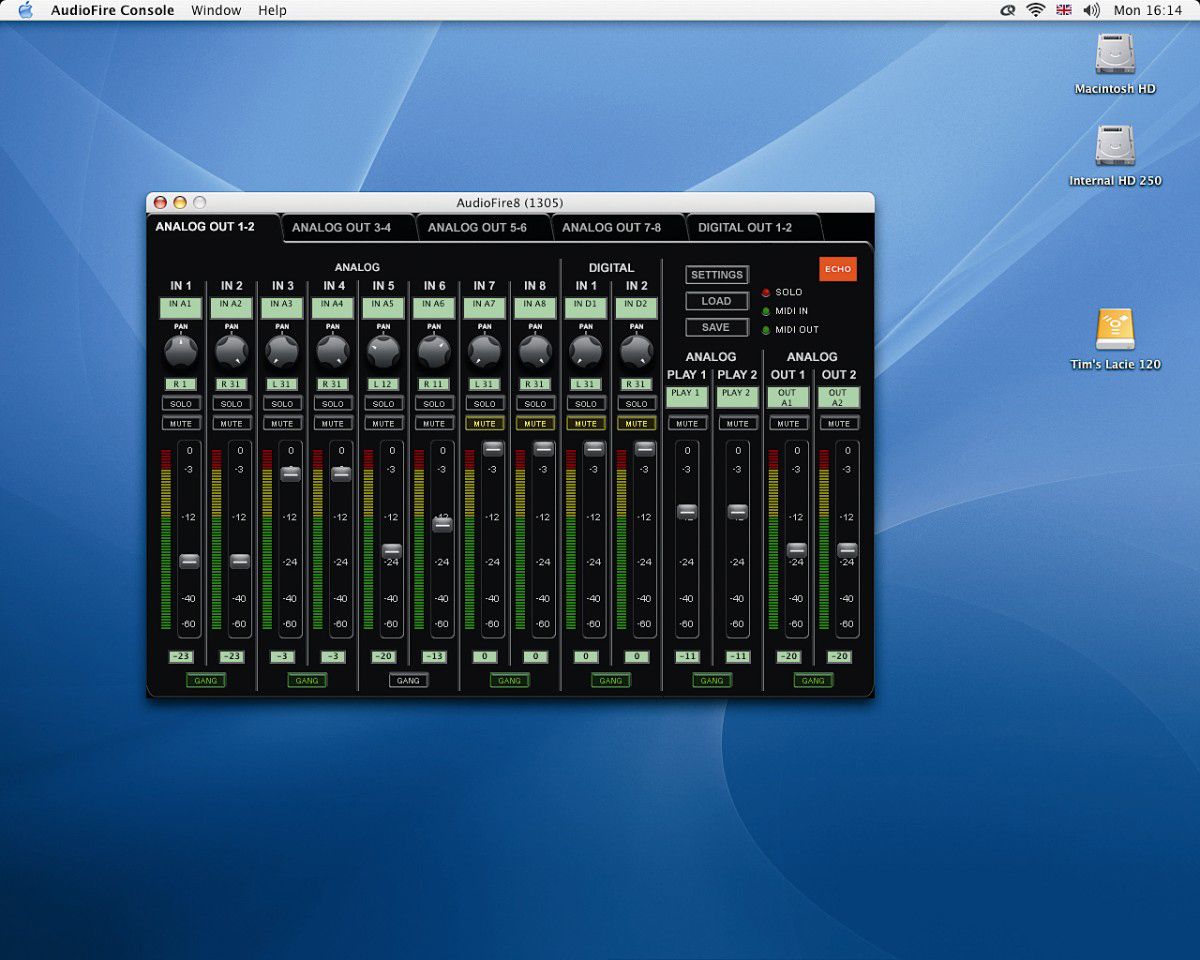
Task: Click the L 12 pan value under IN 5
Action: 384,384
